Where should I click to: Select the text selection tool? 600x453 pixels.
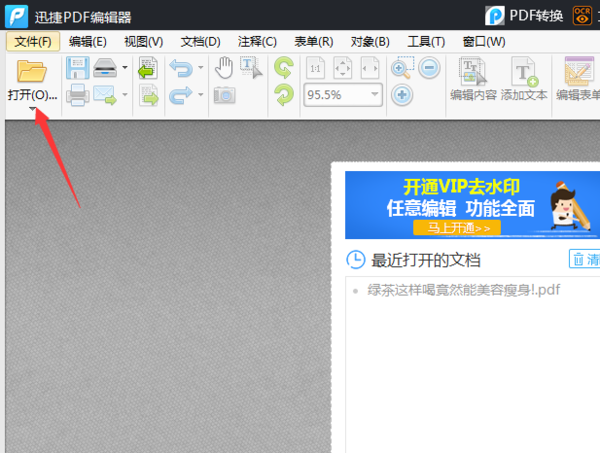click(251, 67)
